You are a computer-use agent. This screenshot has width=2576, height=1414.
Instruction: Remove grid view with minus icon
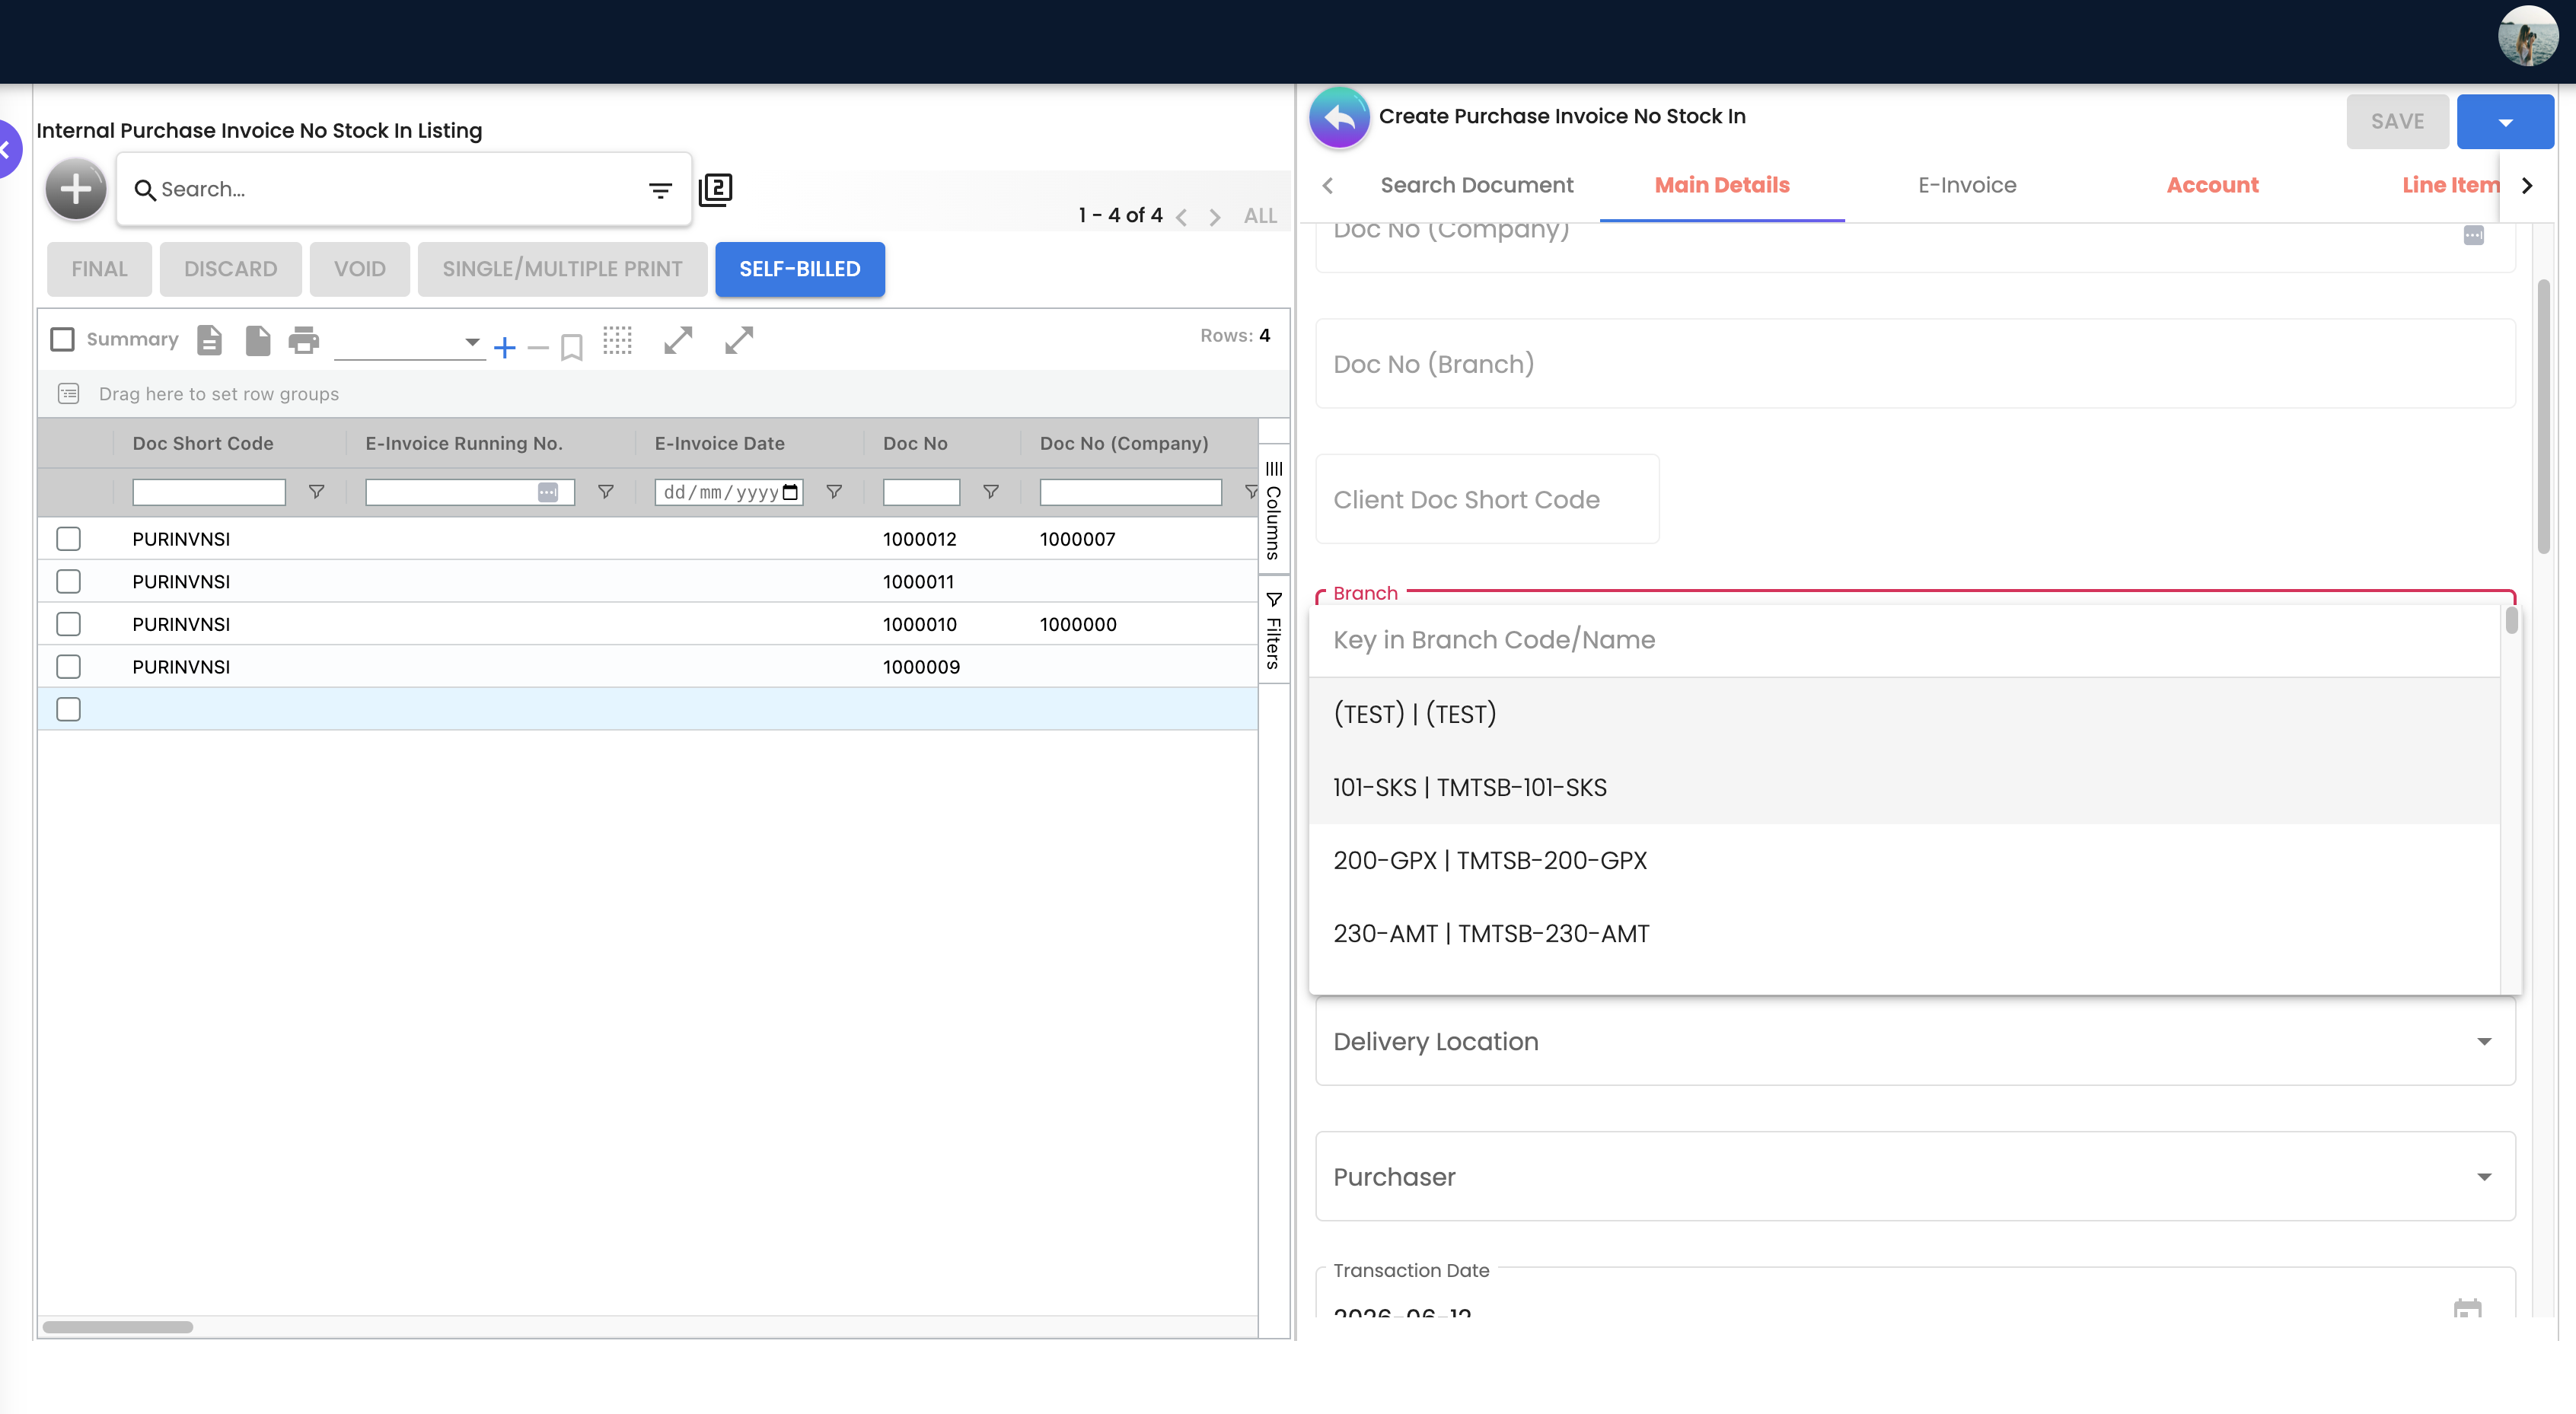538,348
